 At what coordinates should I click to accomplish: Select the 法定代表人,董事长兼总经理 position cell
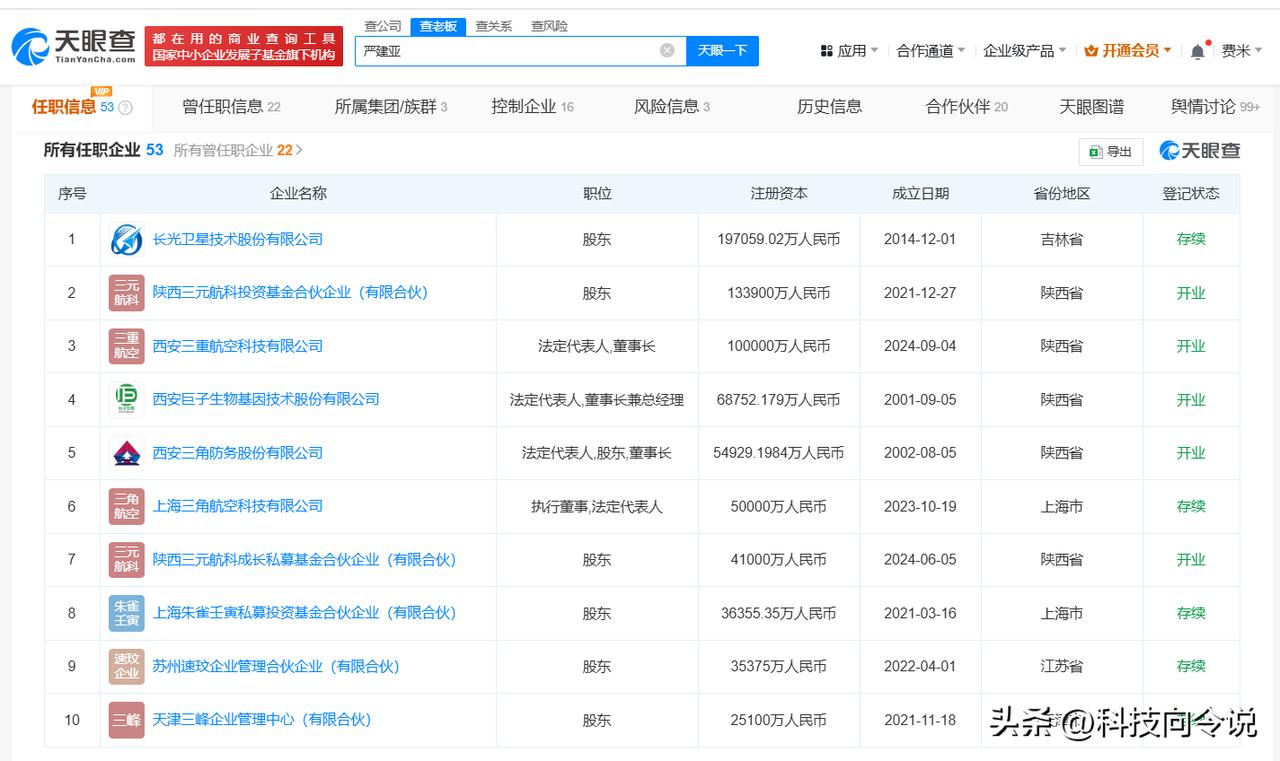[x=597, y=400]
